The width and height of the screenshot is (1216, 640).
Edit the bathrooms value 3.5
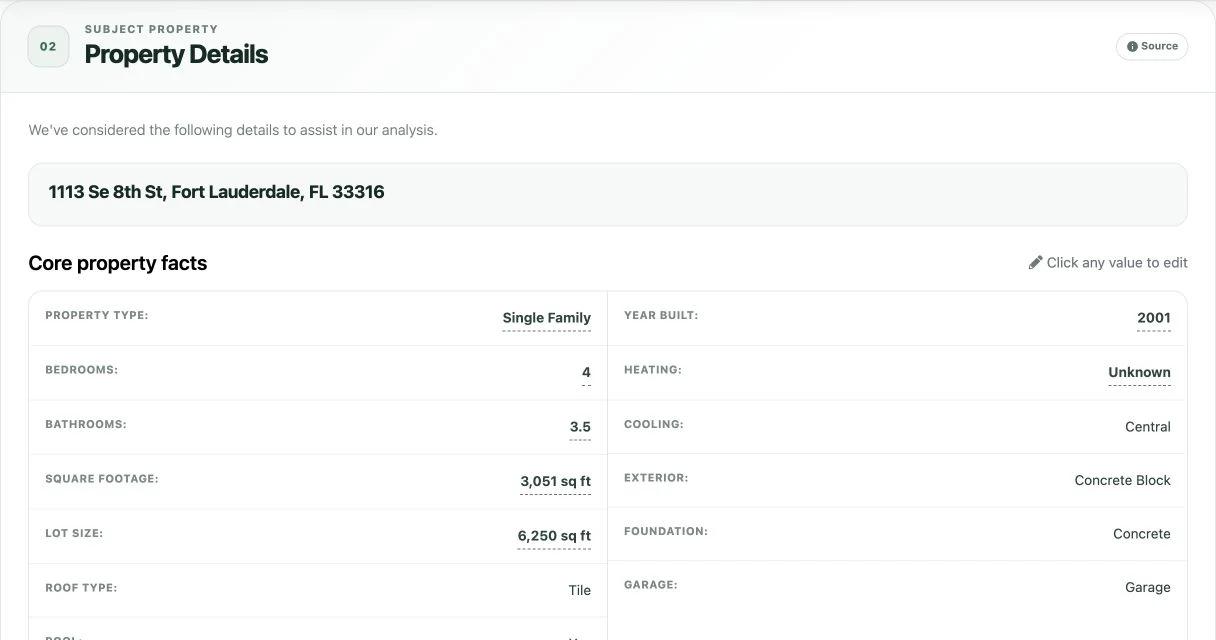(x=580, y=427)
